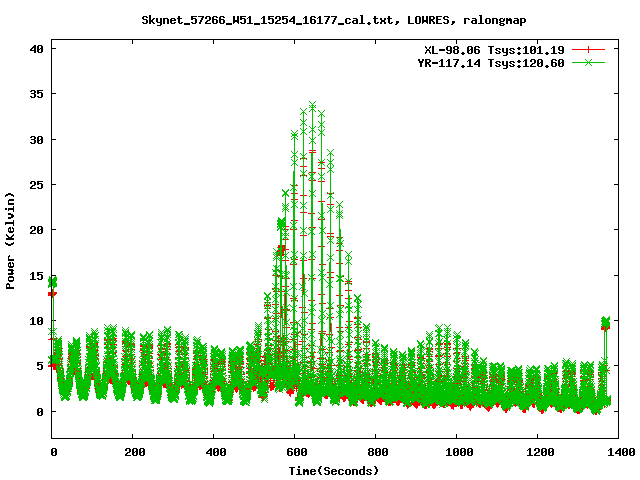Click x-axis tick label 1000

click(x=459, y=452)
